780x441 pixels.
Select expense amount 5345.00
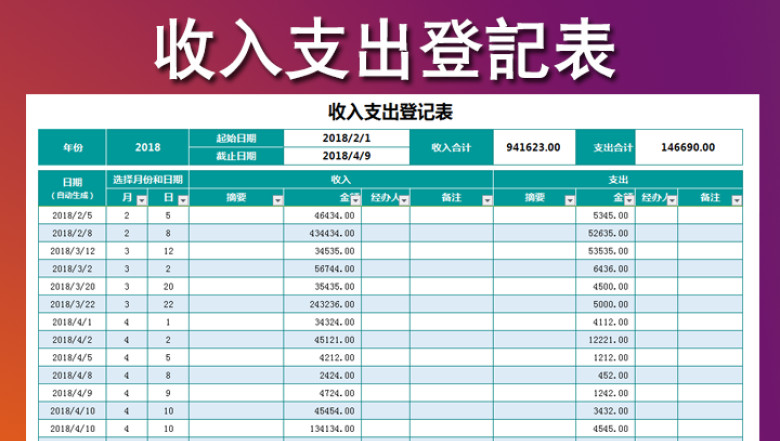605,215
